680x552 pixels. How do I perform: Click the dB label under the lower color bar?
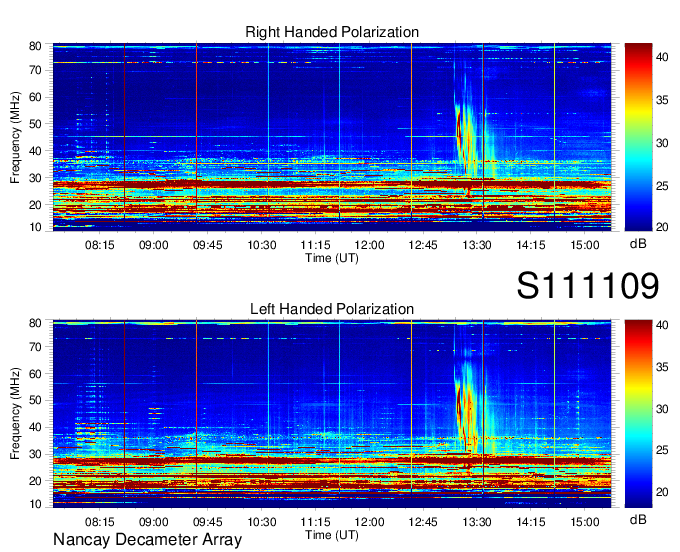[638, 520]
